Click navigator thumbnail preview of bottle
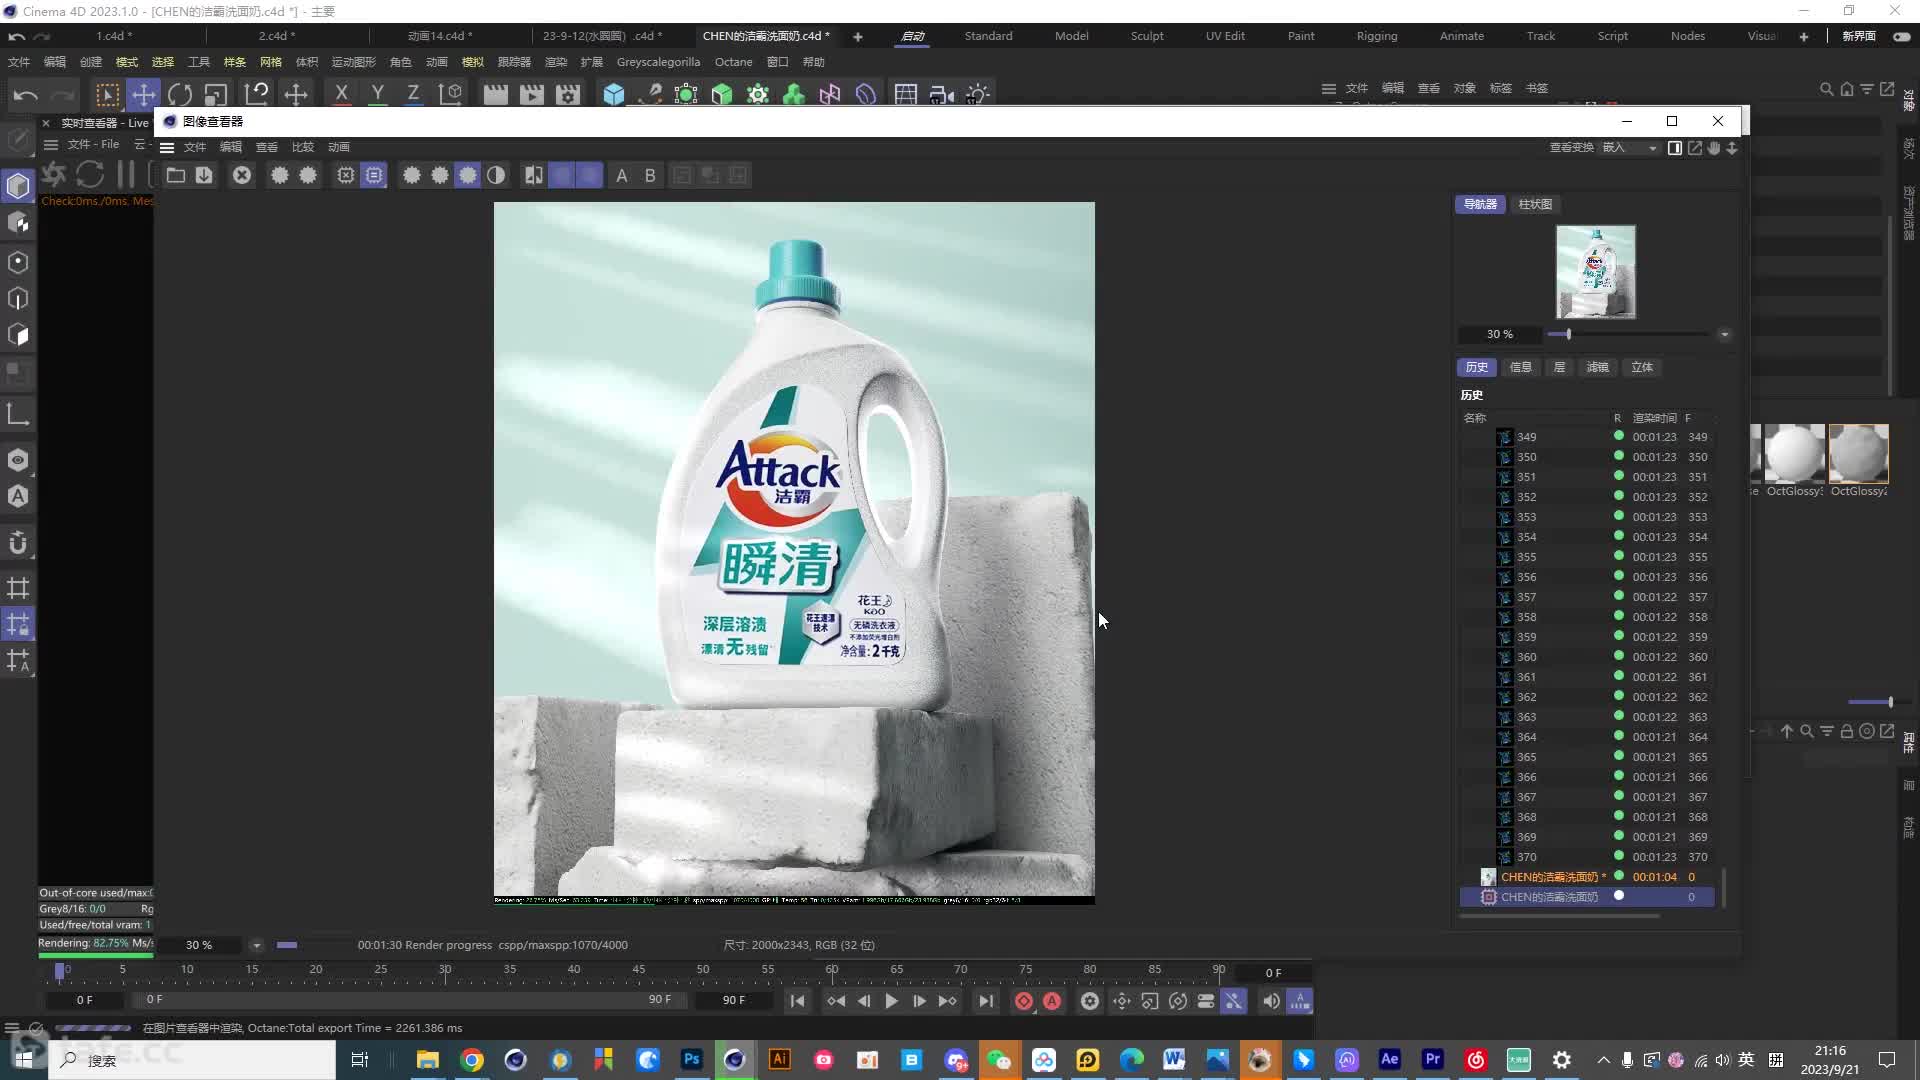This screenshot has width=1920, height=1080. (x=1595, y=272)
